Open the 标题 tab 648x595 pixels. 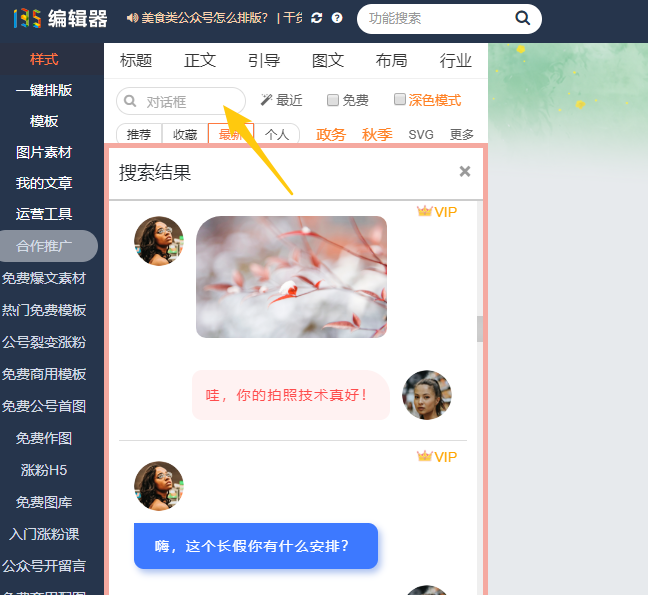pyautogui.click(x=136, y=60)
